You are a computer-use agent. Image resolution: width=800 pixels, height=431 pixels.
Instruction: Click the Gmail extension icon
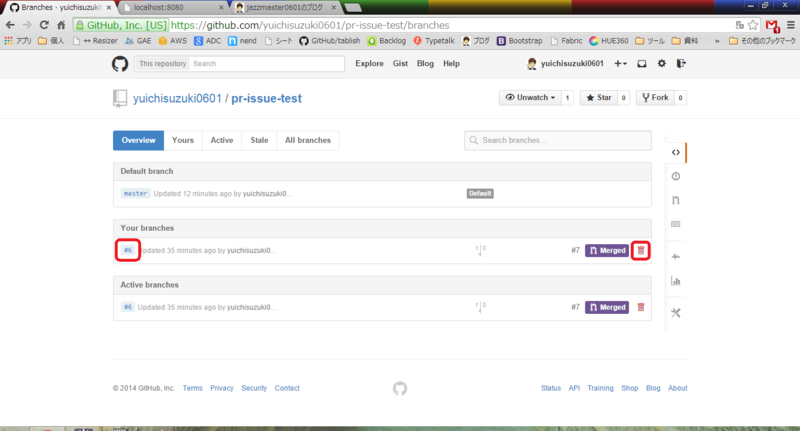[772, 26]
